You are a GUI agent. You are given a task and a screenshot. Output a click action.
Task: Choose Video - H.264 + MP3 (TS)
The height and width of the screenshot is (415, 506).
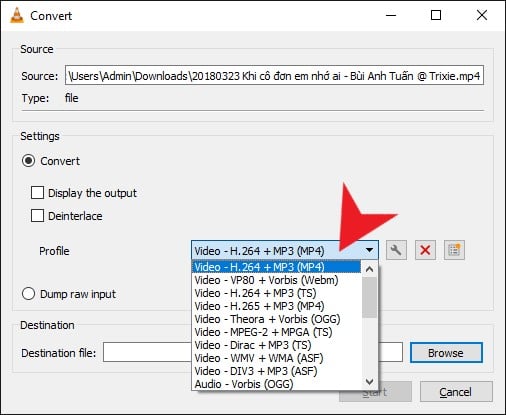[277, 293]
